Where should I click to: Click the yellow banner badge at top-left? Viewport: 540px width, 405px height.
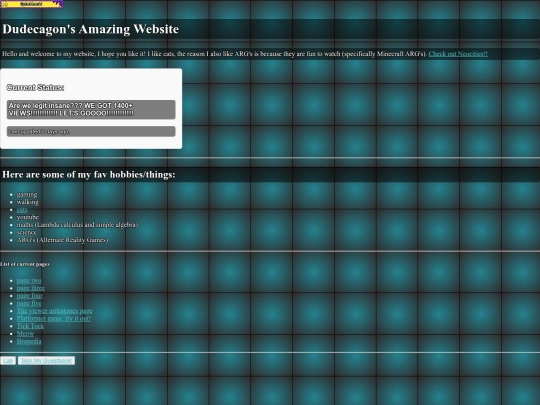click(x=32, y=4)
